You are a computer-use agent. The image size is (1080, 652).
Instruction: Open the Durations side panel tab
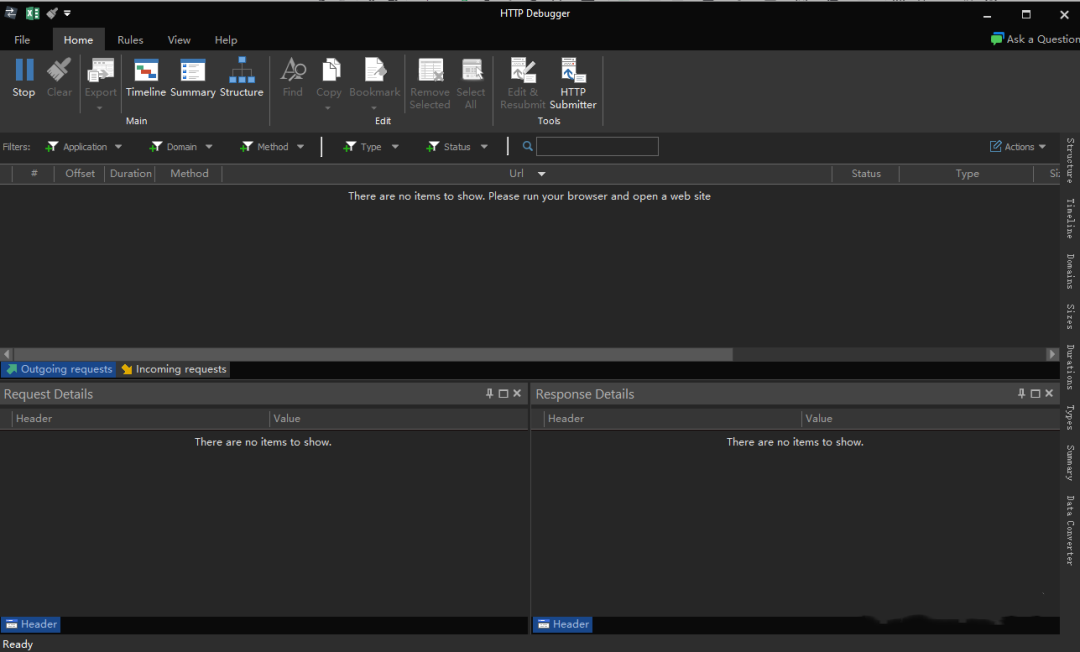(1070, 367)
